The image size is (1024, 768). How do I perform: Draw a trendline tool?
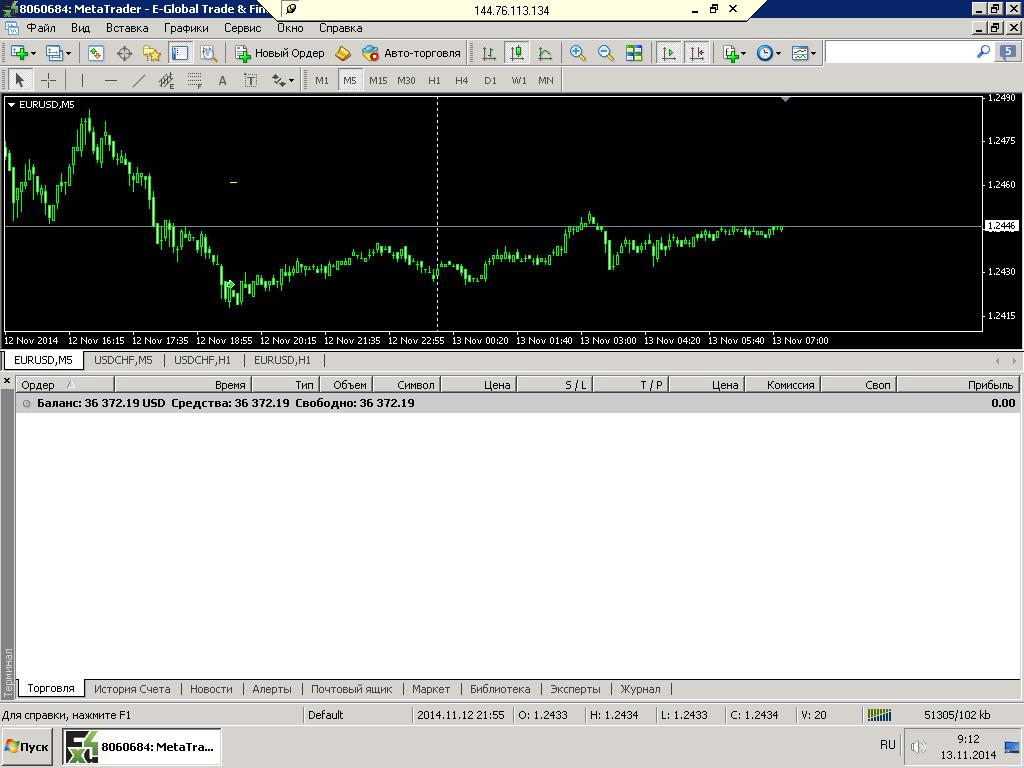pyautogui.click(x=138, y=80)
